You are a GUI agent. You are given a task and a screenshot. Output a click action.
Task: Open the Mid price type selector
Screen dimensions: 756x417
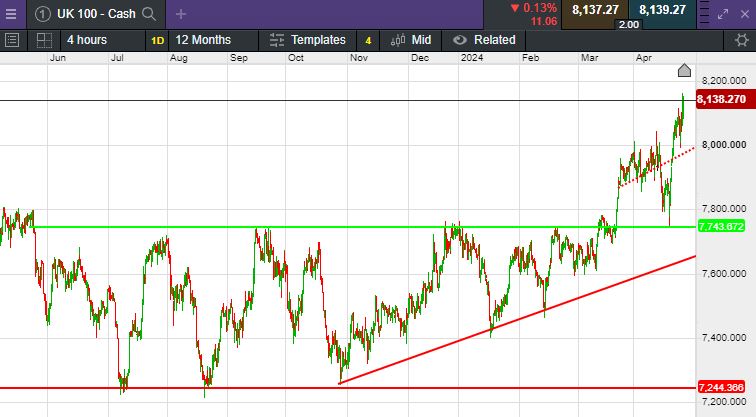(411, 40)
